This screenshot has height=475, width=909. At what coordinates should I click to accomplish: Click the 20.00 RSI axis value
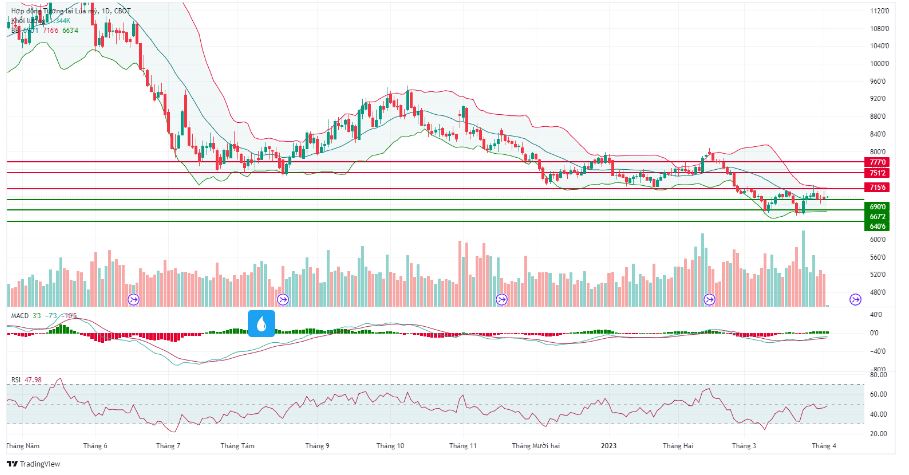(x=879, y=434)
